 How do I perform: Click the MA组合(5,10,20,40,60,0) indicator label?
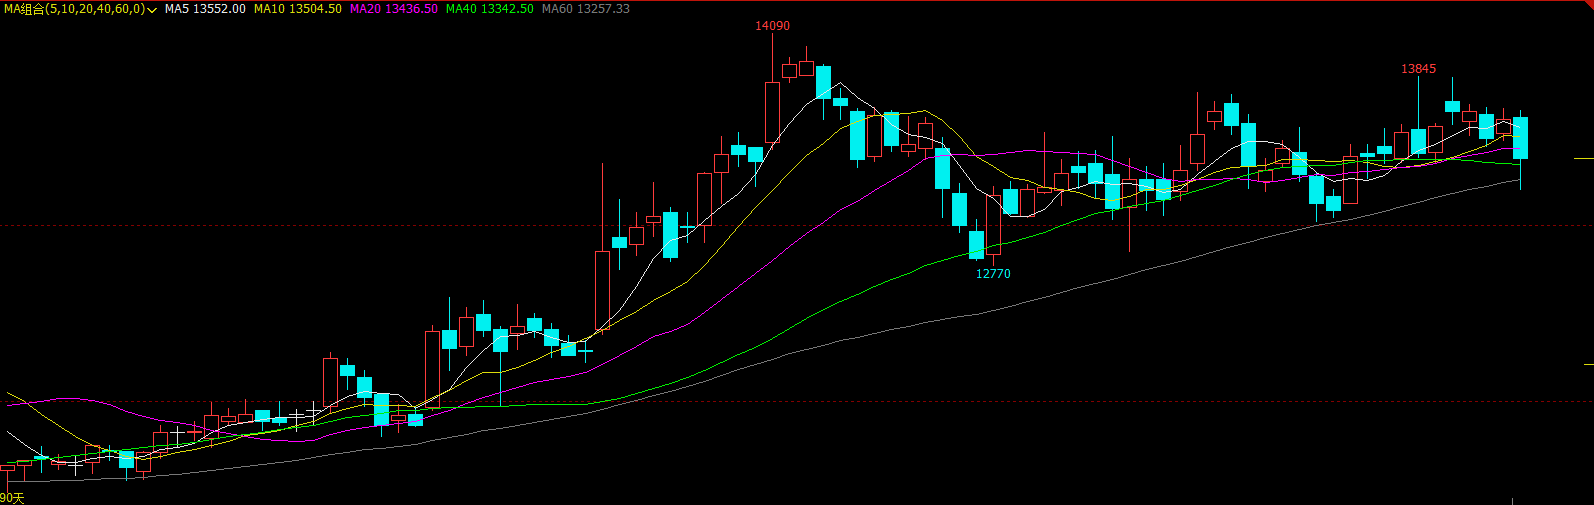pos(75,9)
